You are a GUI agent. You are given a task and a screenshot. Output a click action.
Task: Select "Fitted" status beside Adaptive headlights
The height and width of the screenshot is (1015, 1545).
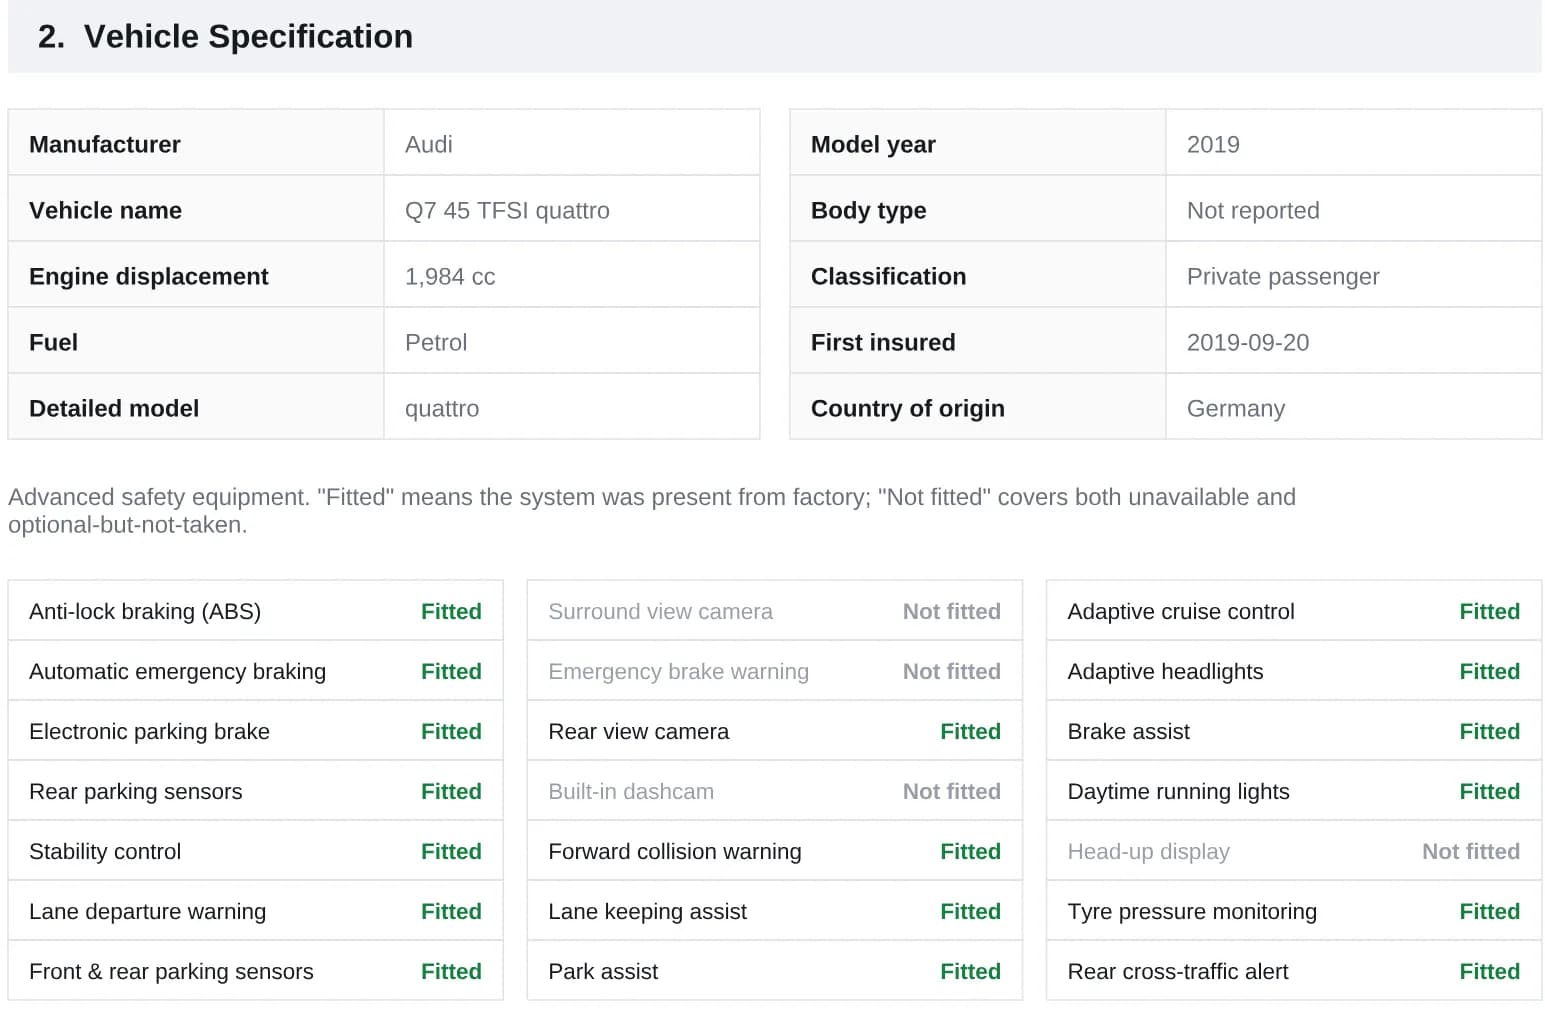click(1489, 671)
